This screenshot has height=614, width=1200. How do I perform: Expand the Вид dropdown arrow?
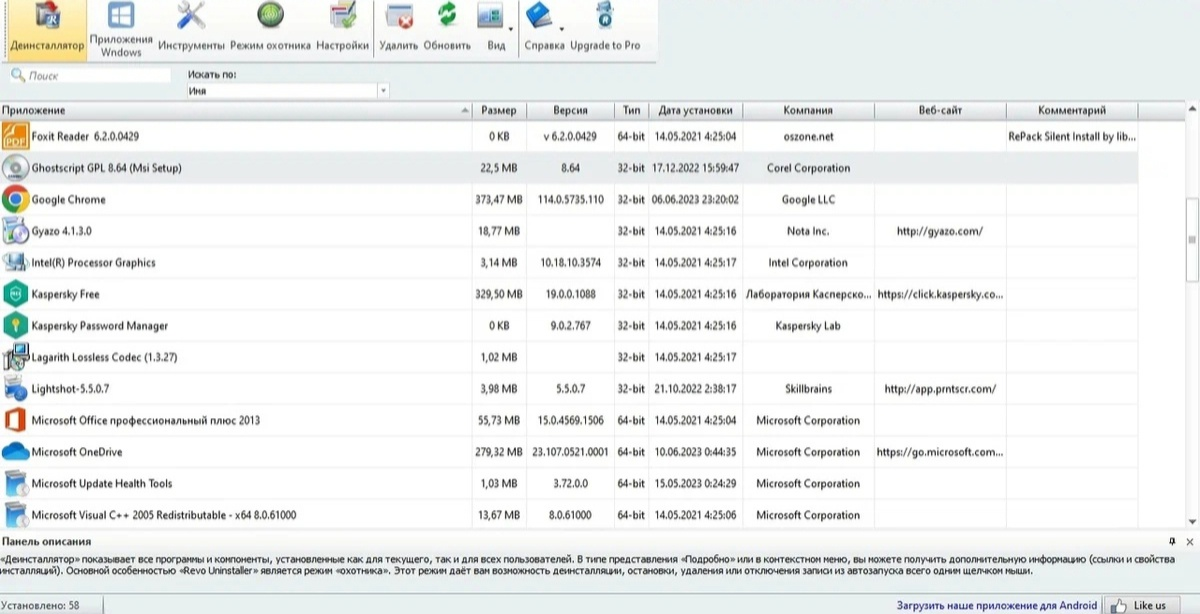click(x=511, y=29)
